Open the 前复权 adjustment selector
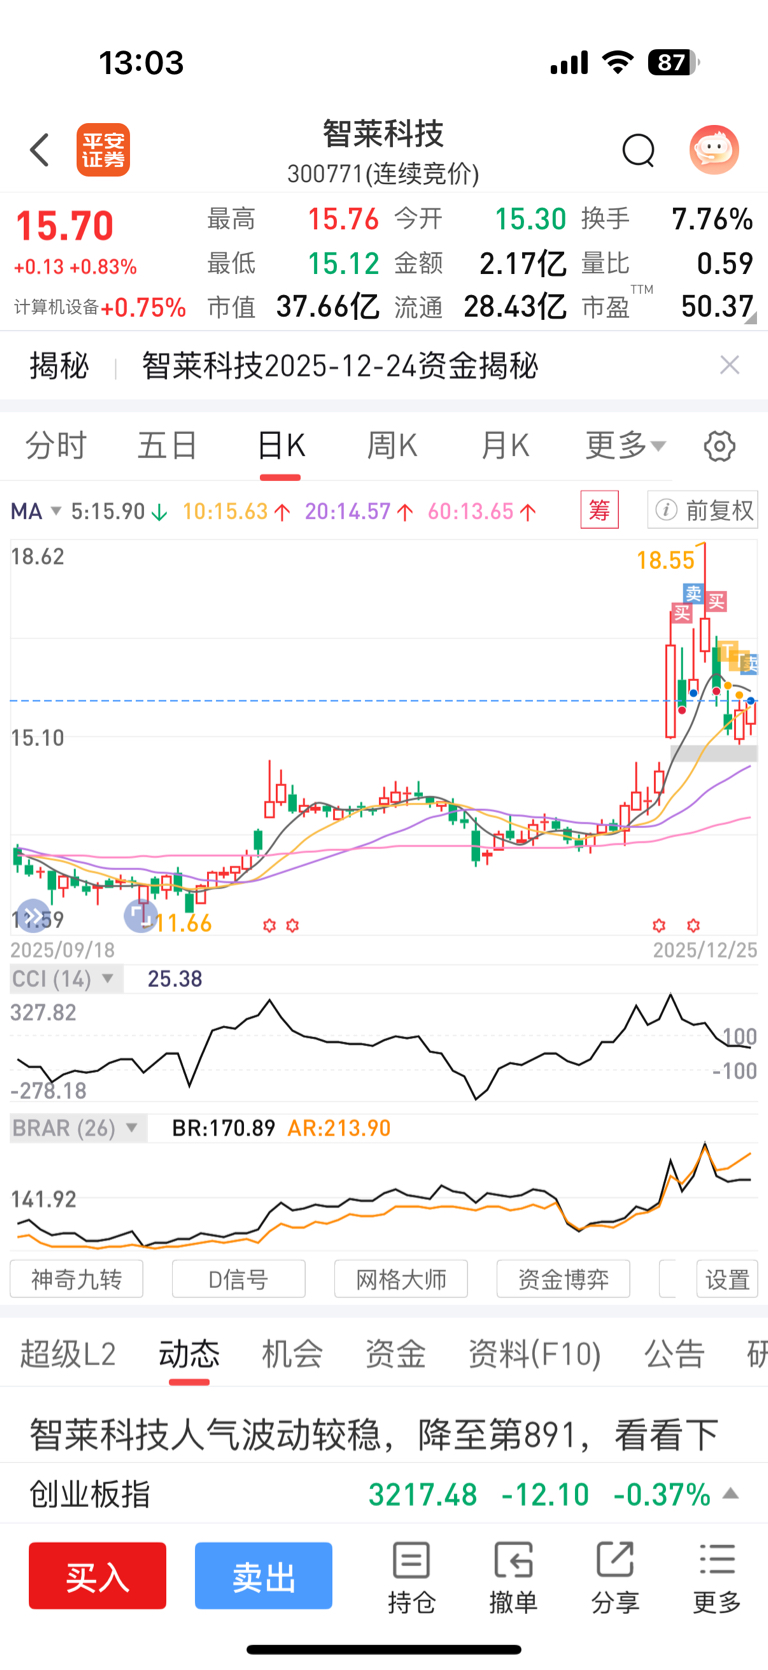768x1670 pixels. tap(702, 510)
